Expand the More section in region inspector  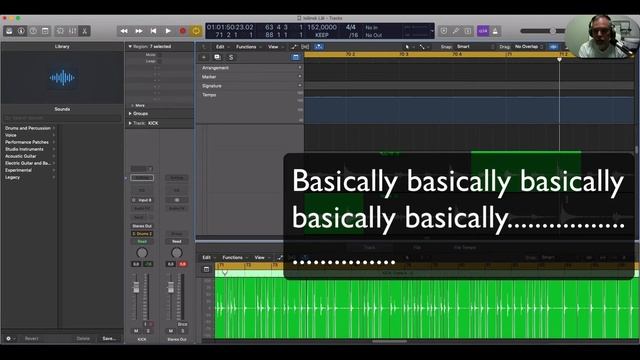138,105
